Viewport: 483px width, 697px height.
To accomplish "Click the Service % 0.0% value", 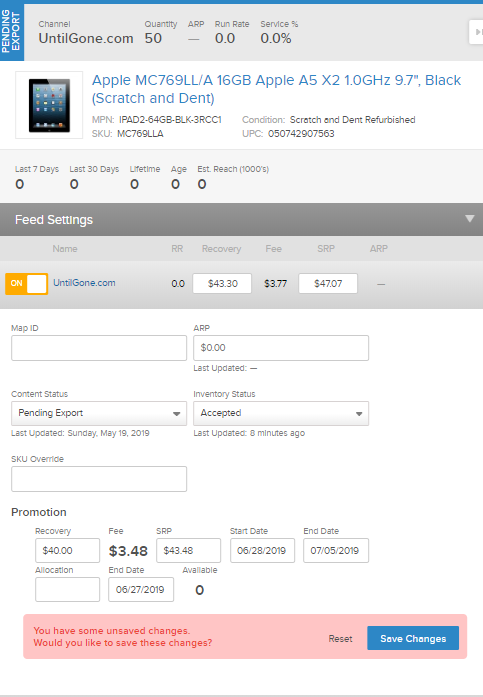I will pos(275,39).
